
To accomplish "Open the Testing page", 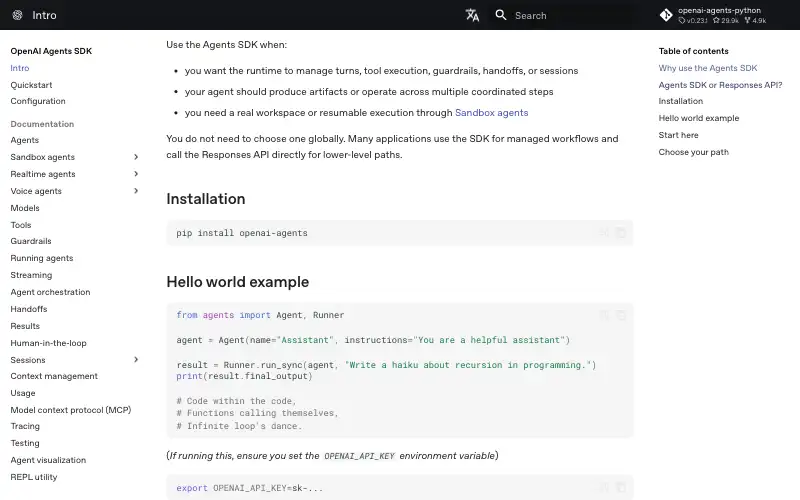I will (25, 443).
